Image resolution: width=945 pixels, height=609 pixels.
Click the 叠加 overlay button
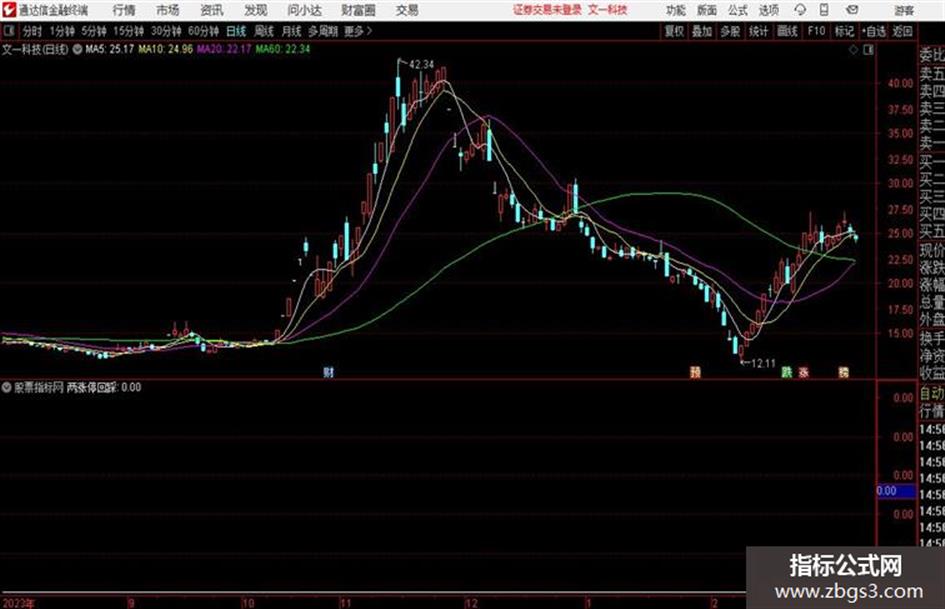702,31
